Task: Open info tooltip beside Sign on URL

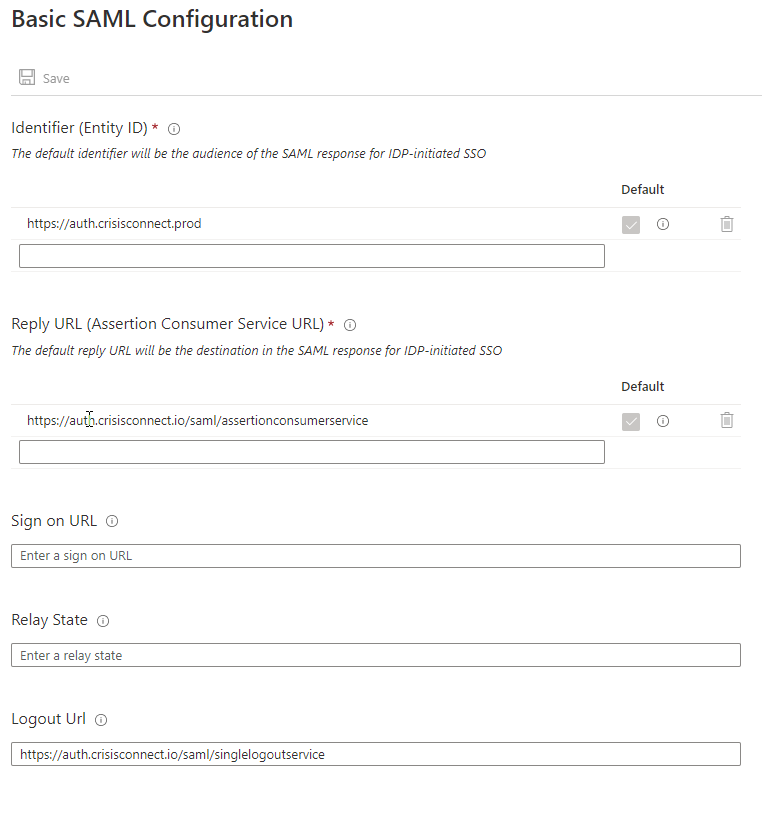Action: [x=112, y=521]
